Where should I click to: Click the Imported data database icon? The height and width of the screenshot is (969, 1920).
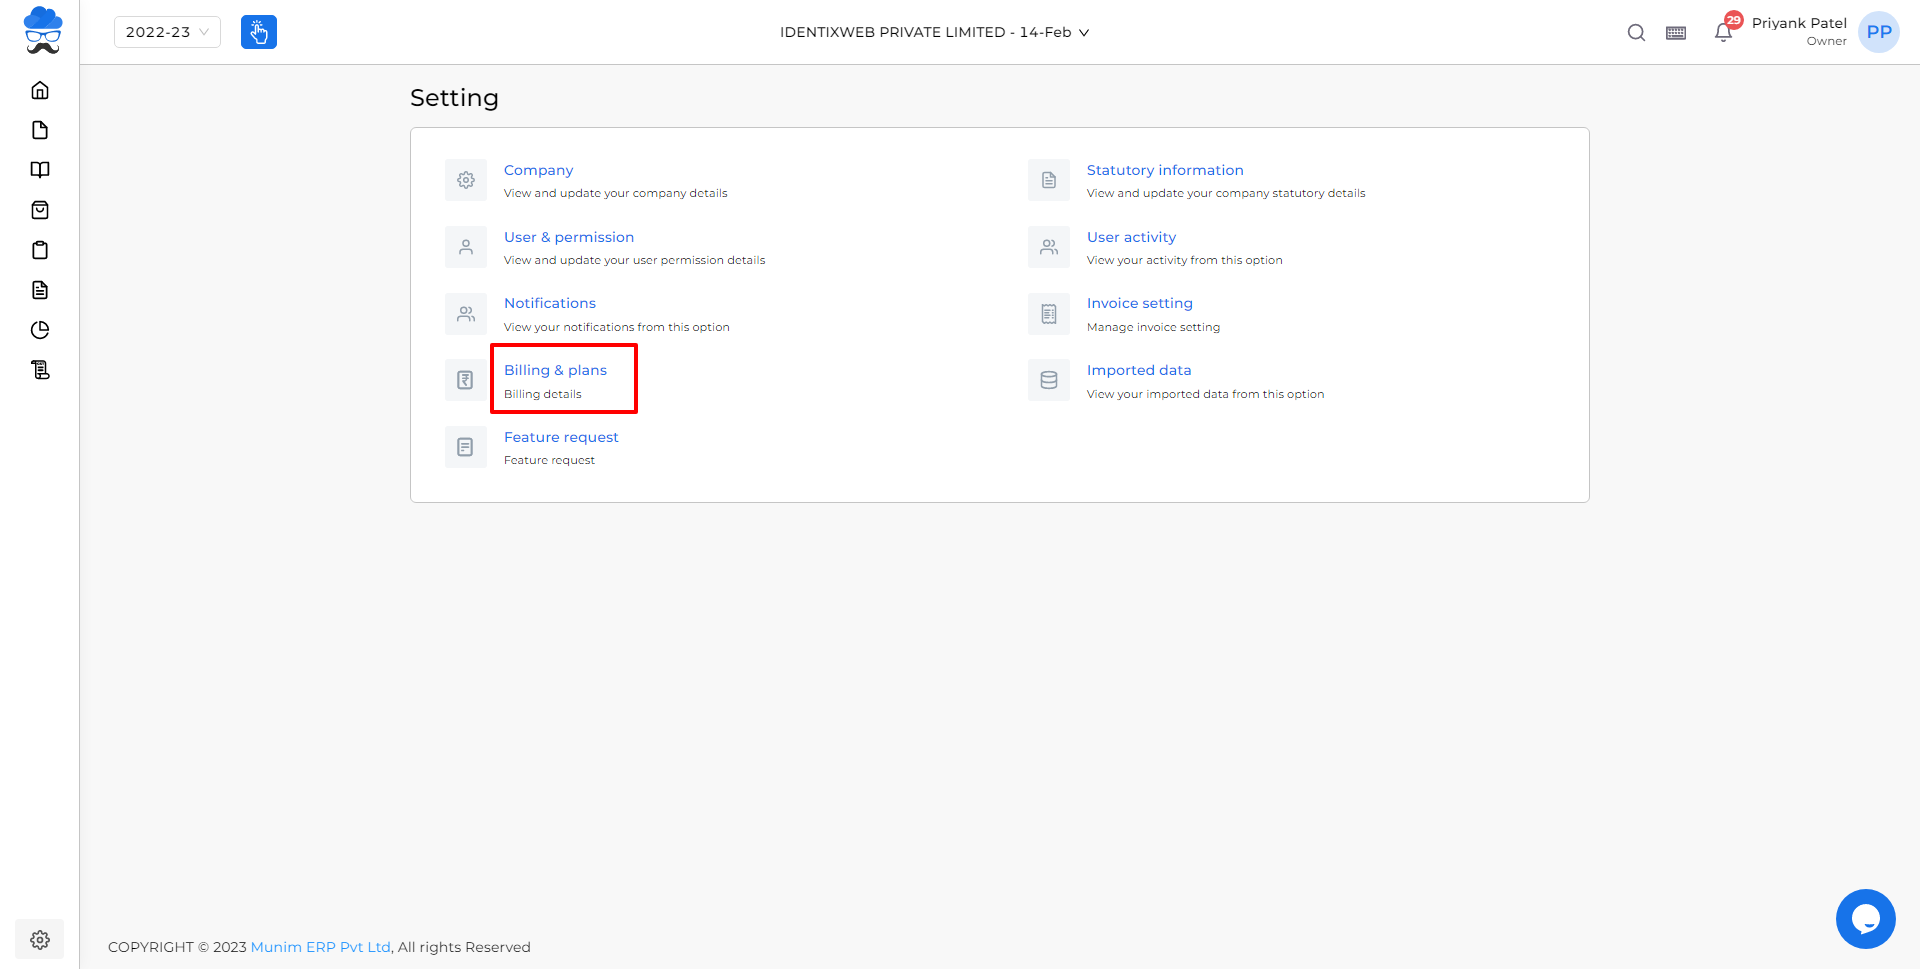click(1049, 380)
